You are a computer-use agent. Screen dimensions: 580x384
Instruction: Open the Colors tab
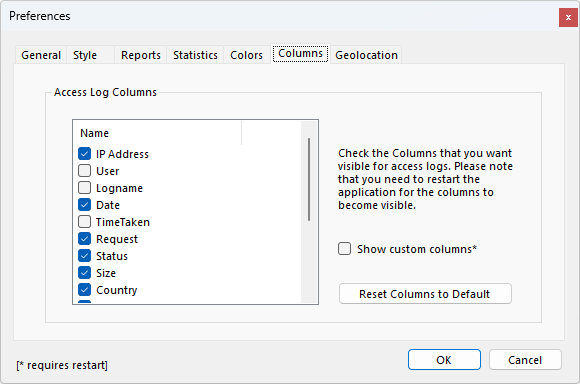tap(246, 55)
